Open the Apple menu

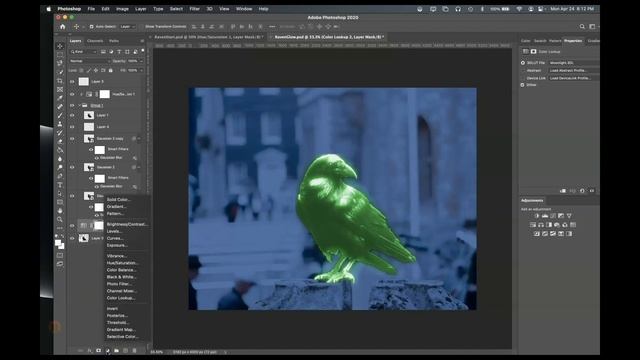click(49, 9)
